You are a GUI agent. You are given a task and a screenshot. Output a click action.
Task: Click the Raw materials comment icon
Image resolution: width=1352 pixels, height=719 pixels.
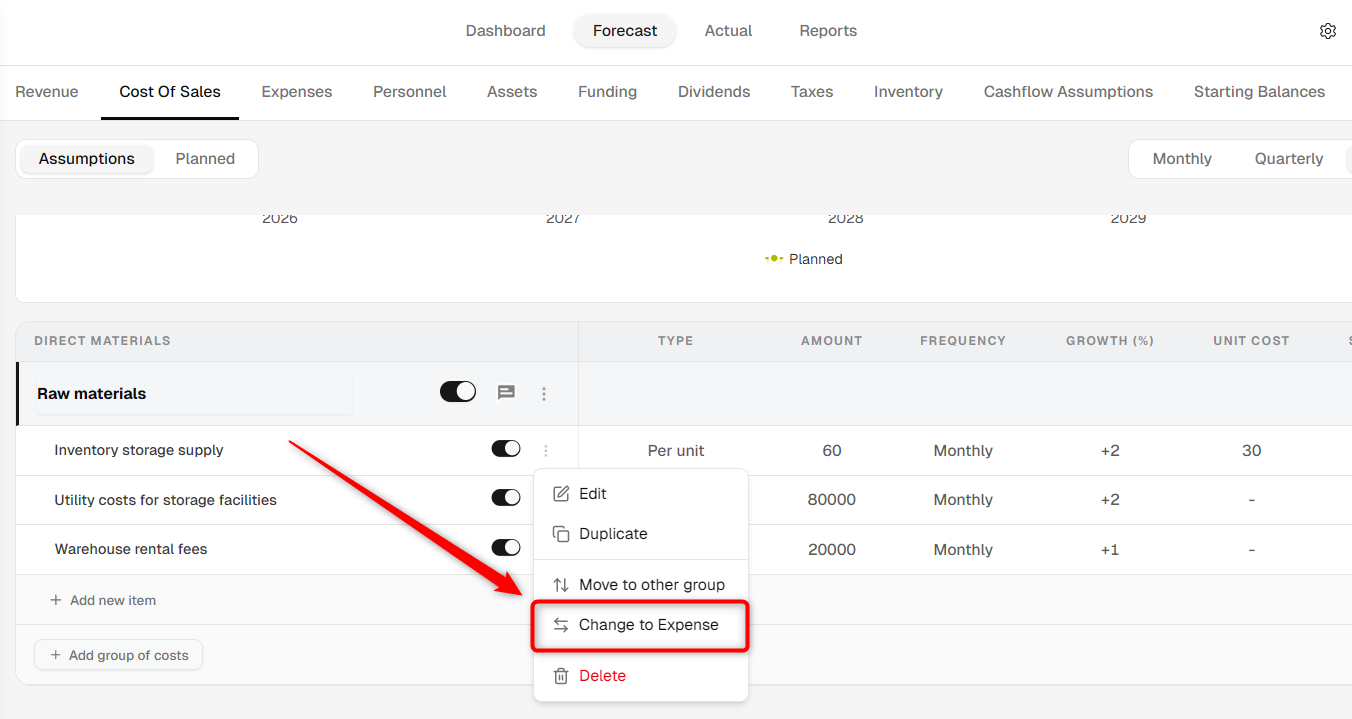[506, 393]
